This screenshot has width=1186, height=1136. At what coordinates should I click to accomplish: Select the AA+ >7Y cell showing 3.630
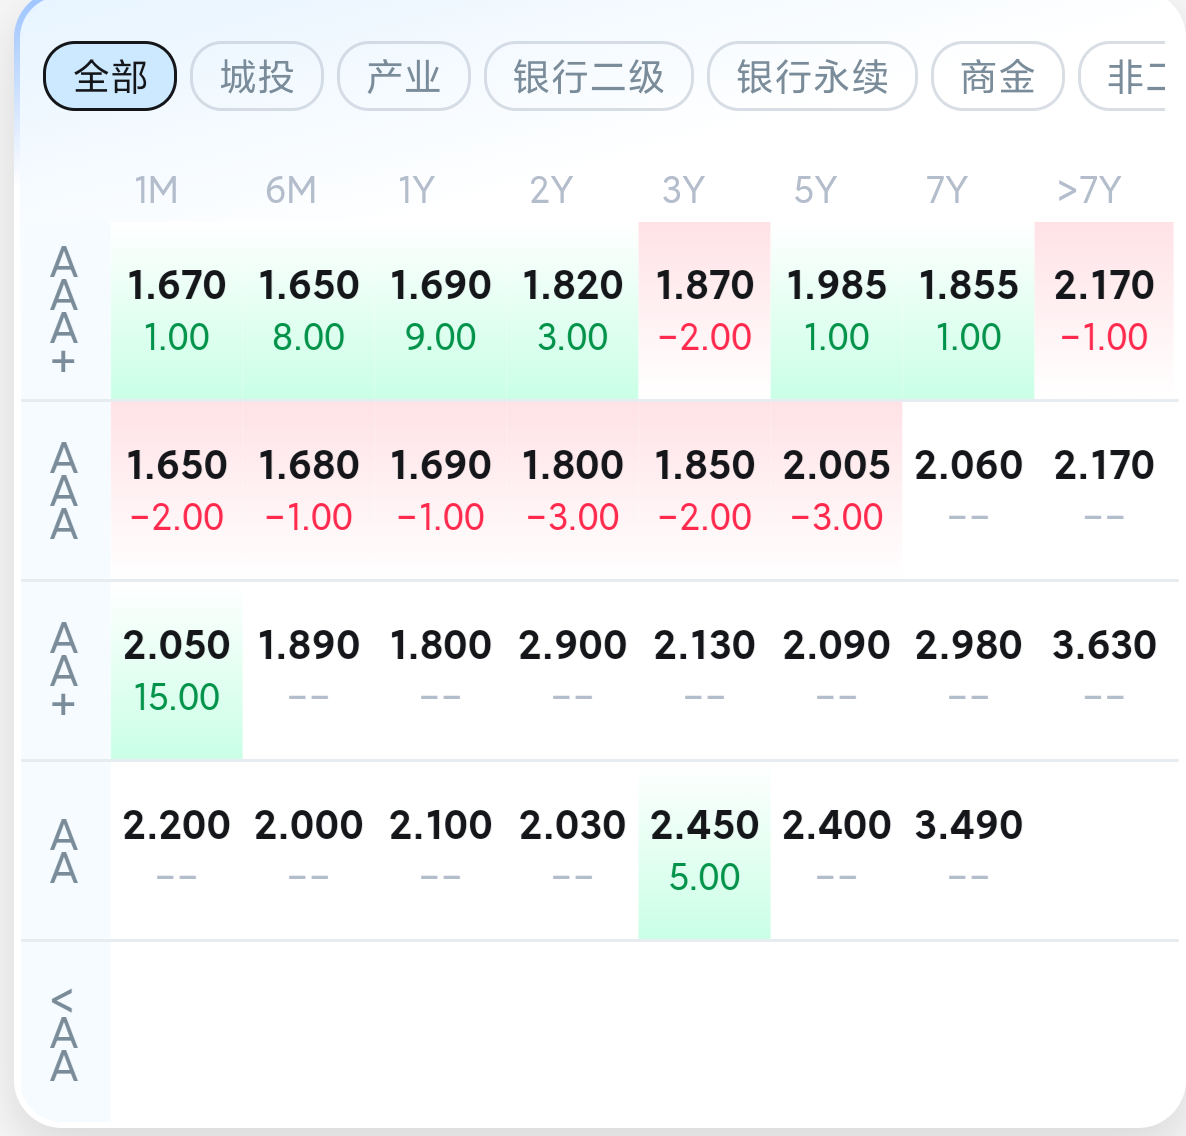[x=1104, y=670]
